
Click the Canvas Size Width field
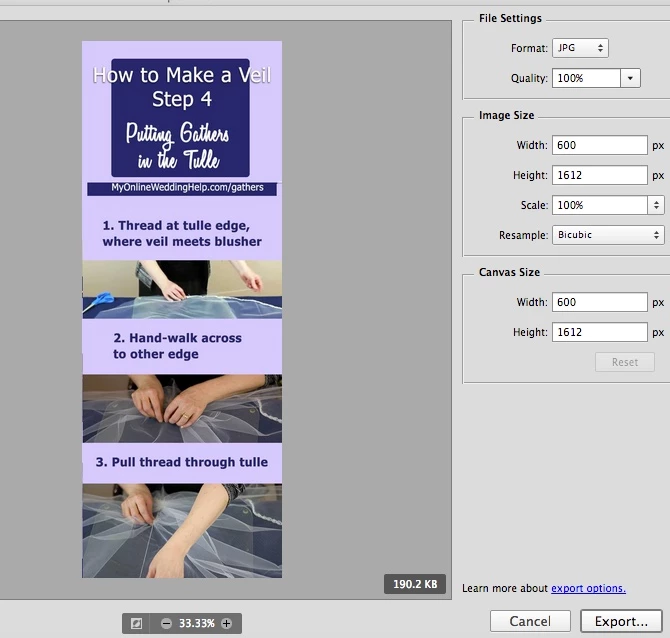599,302
